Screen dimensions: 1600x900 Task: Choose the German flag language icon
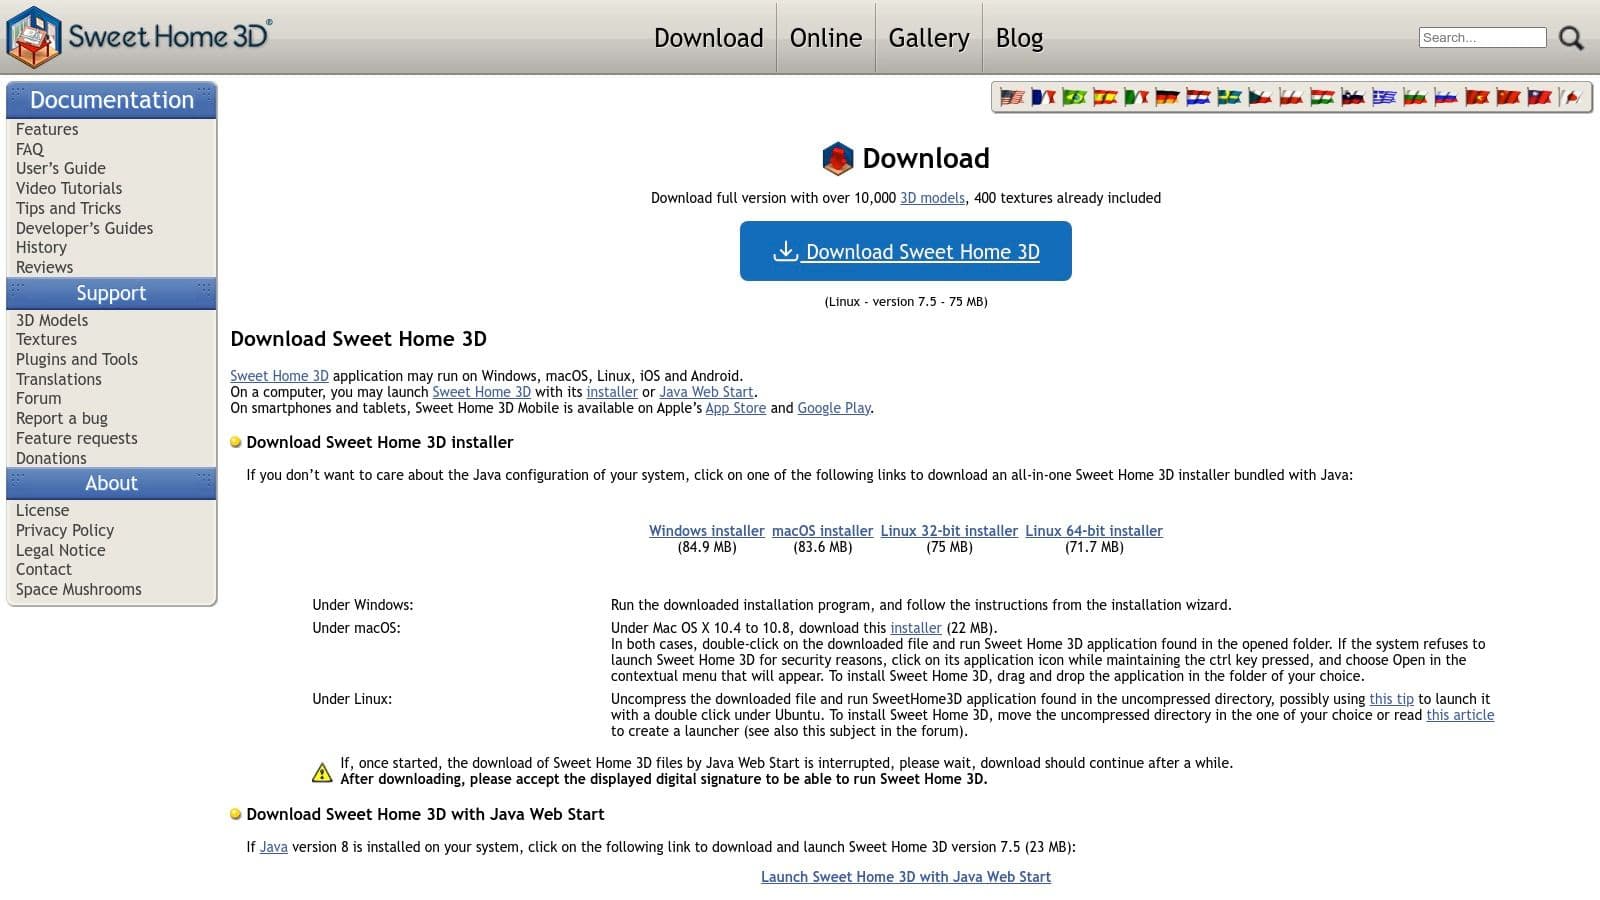[1167, 97]
